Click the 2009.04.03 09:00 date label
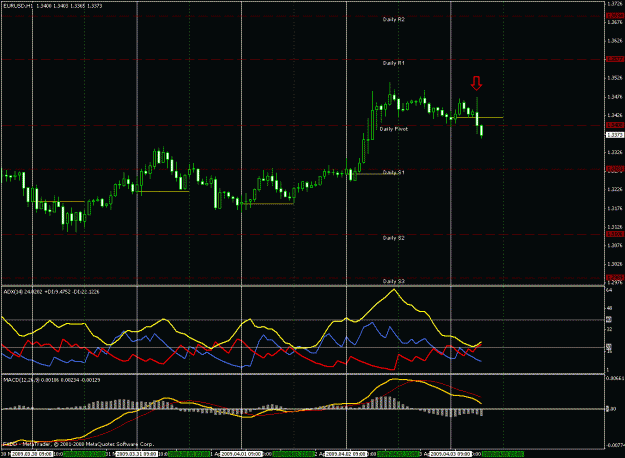 (451, 454)
